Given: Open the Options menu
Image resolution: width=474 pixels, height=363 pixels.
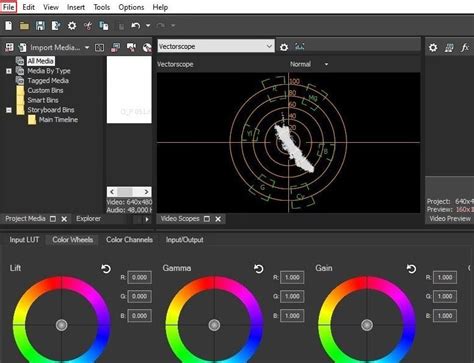Looking at the screenshot, I should coord(131,7).
